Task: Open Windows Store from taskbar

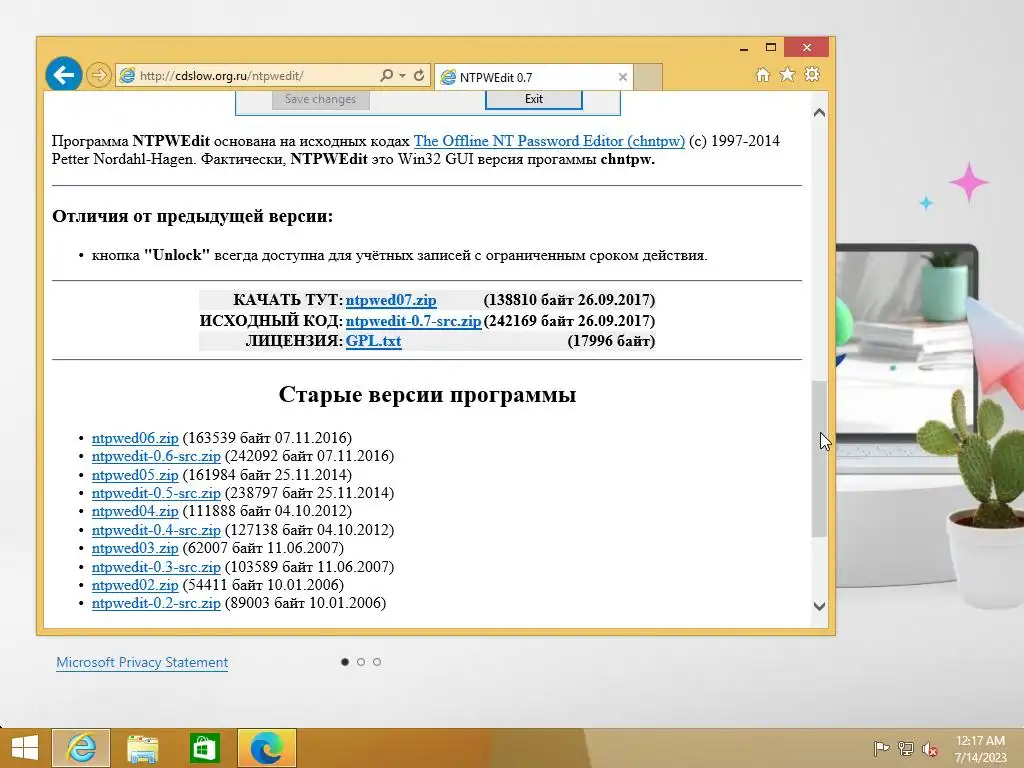Action: point(204,748)
